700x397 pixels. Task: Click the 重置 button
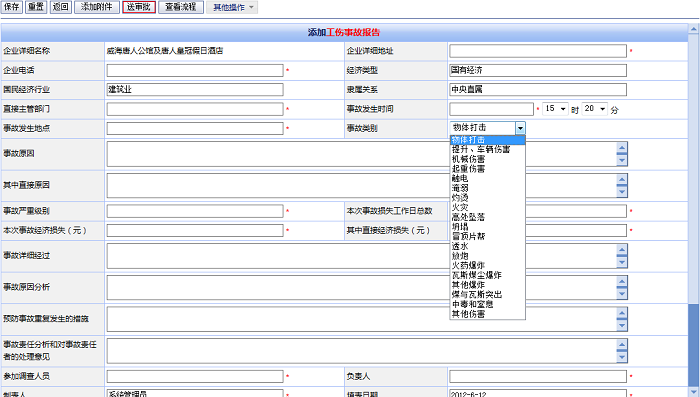(x=36, y=7)
